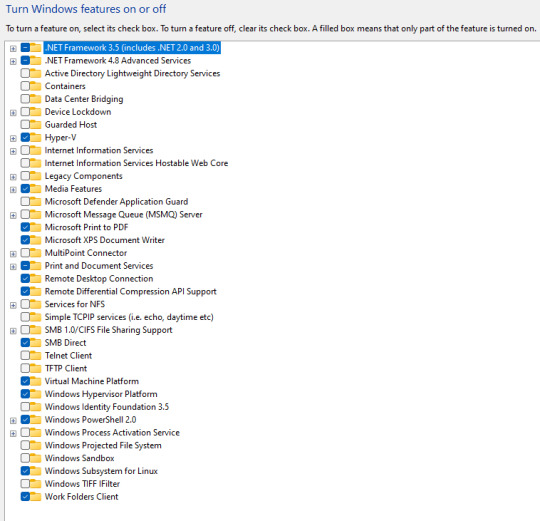Viewport: 540px width, 521px height.
Task: Enable Guarded Host checkbox
Action: [x=25, y=124]
